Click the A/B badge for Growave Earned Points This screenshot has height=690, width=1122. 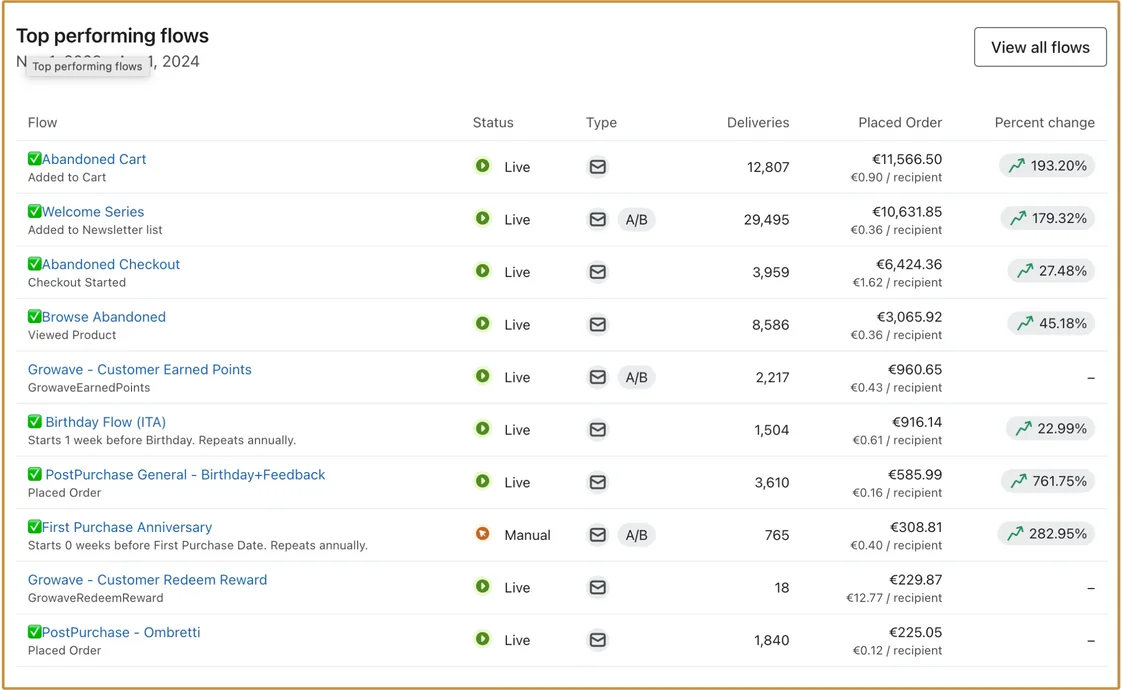pyautogui.click(x=636, y=377)
